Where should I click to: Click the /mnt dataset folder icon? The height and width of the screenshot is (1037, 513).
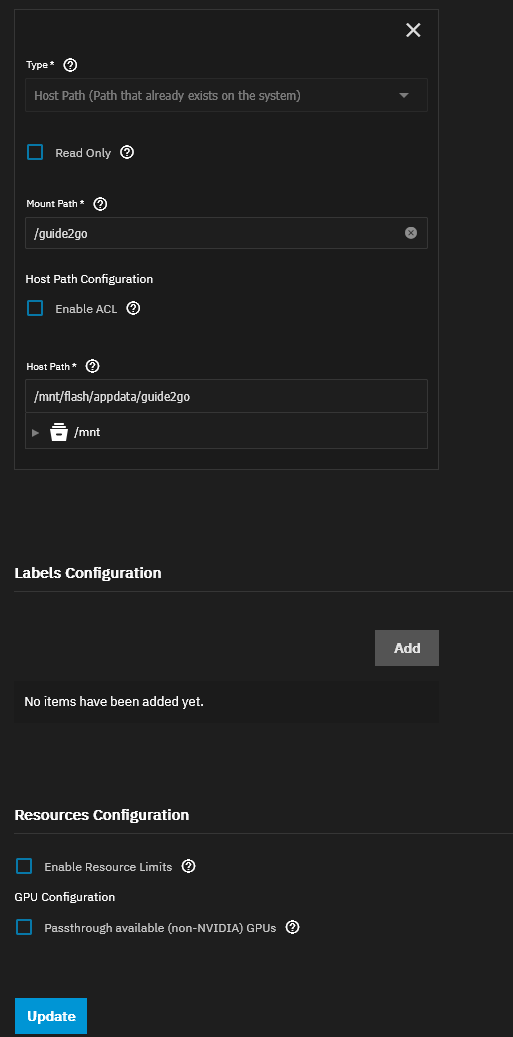point(59,433)
